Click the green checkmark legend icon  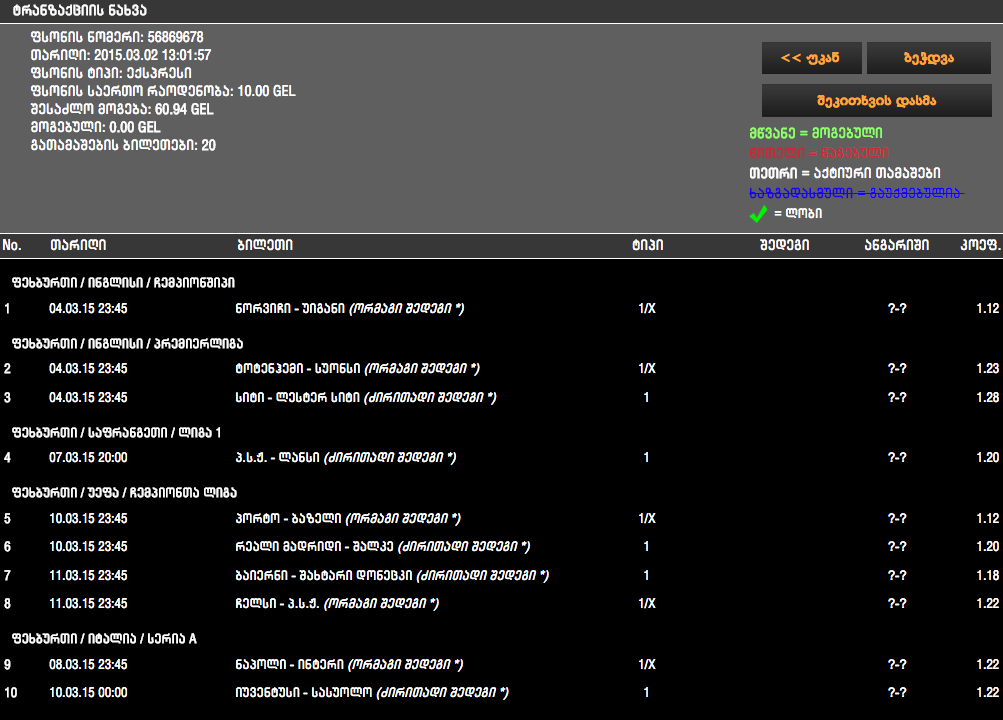(x=758, y=214)
